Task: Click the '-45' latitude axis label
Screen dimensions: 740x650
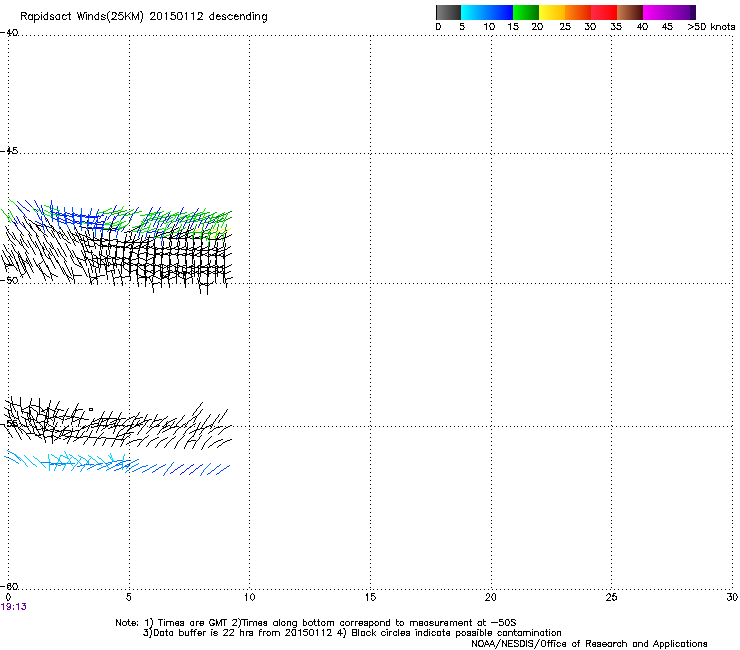Action: coord(9,151)
